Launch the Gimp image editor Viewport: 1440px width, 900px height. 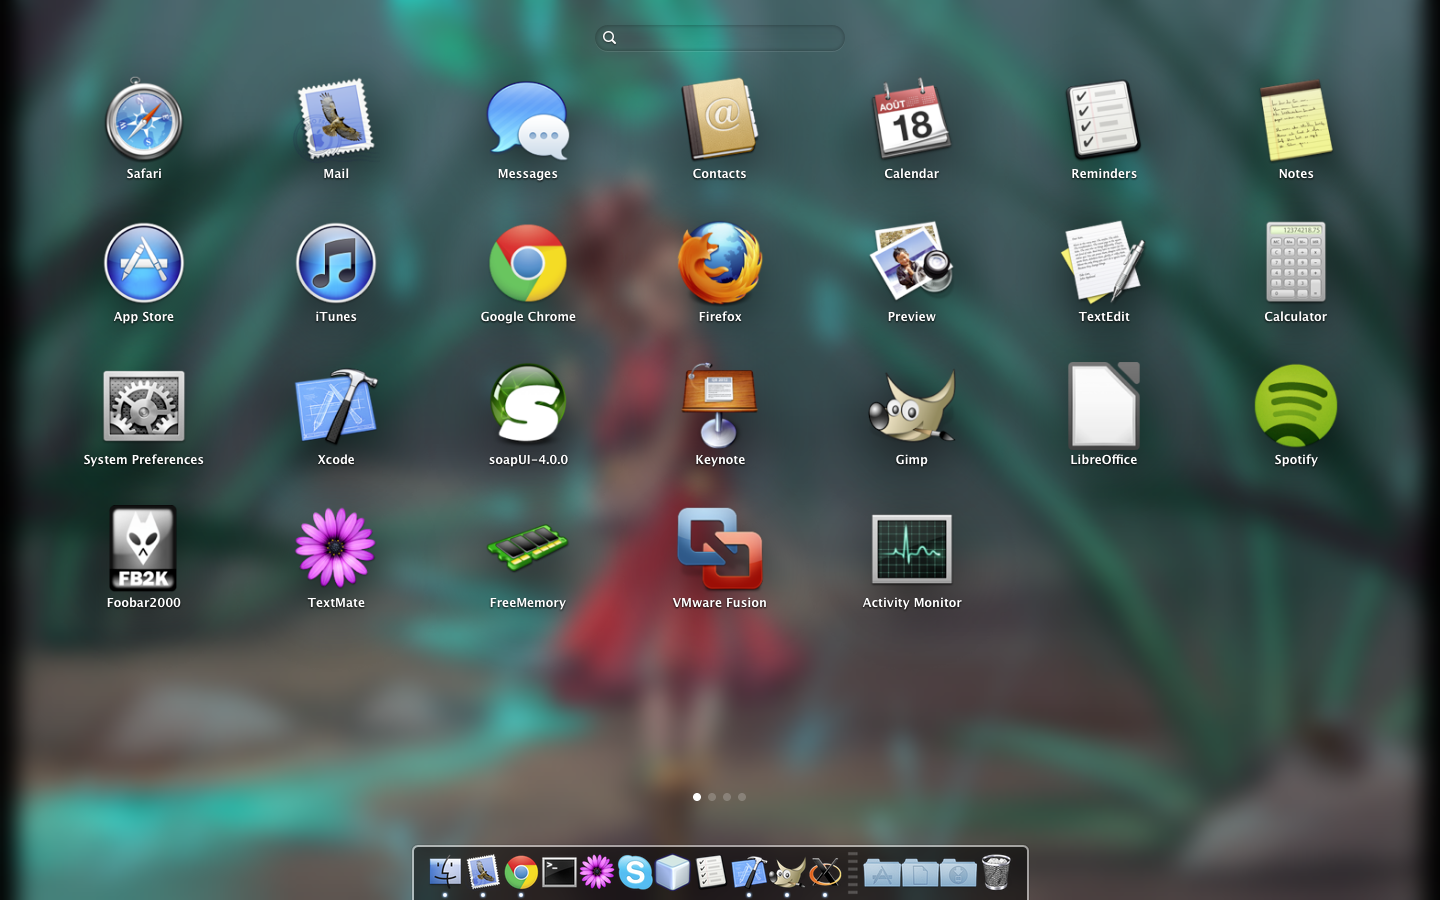[x=911, y=405]
